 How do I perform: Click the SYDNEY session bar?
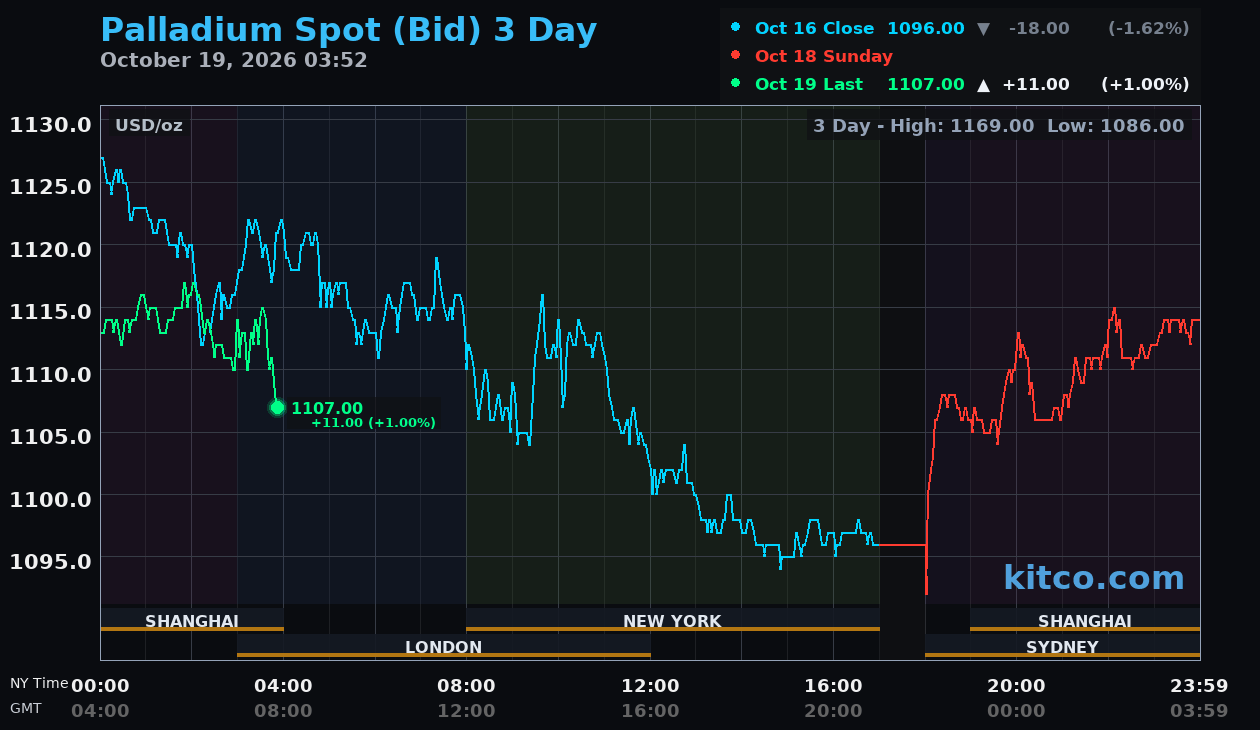click(1062, 647)
